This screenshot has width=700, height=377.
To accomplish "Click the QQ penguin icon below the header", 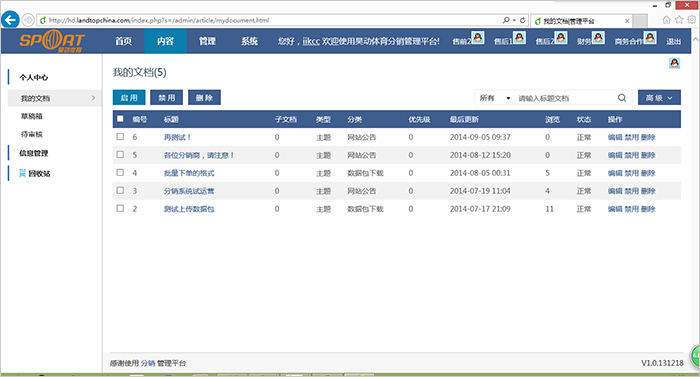I will tap(675, 63).
